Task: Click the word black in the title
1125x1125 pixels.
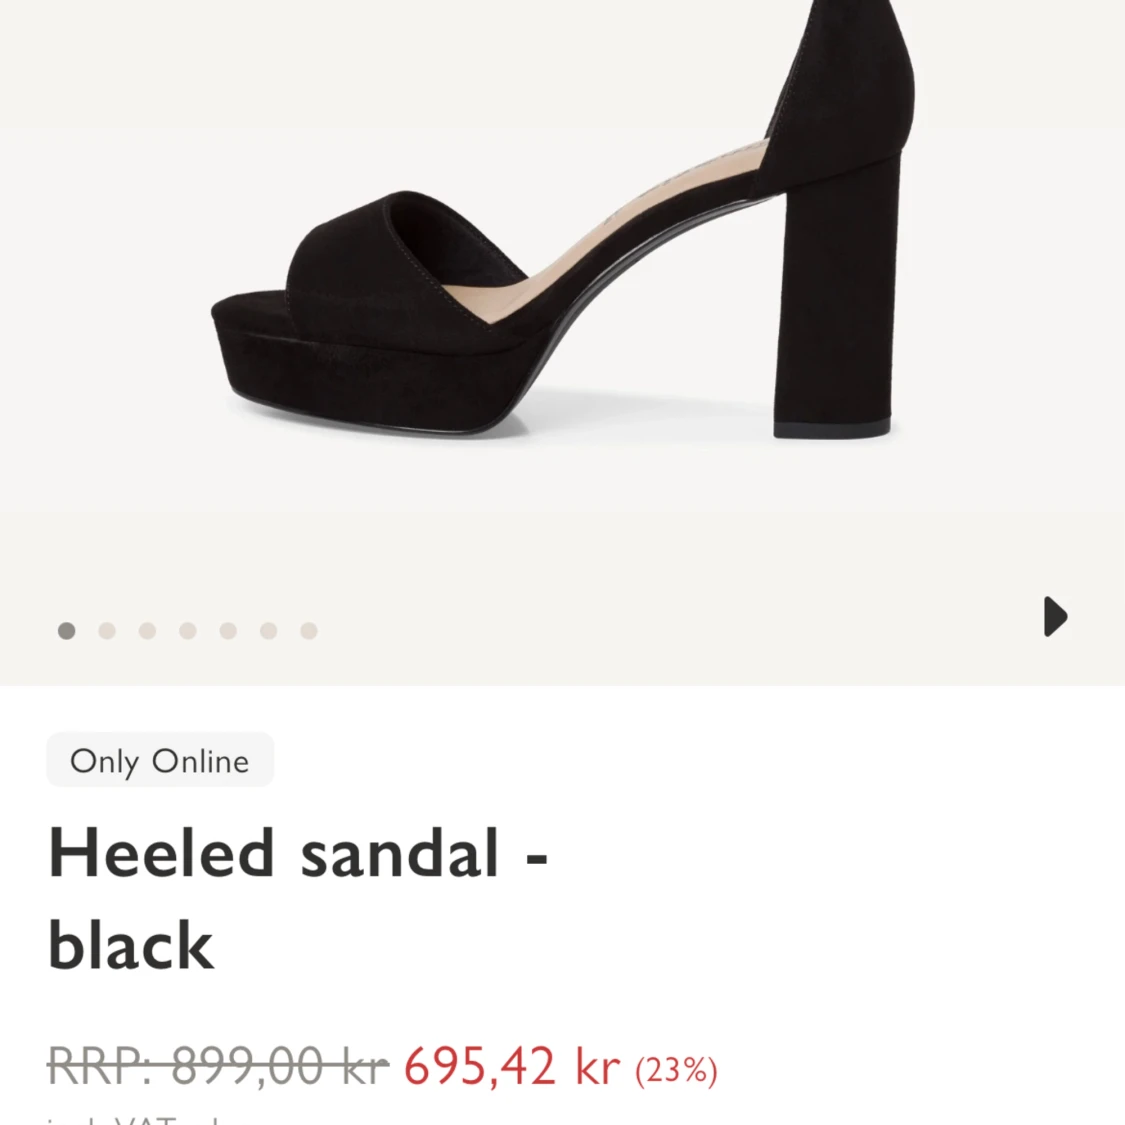Action: click(131, 945)
